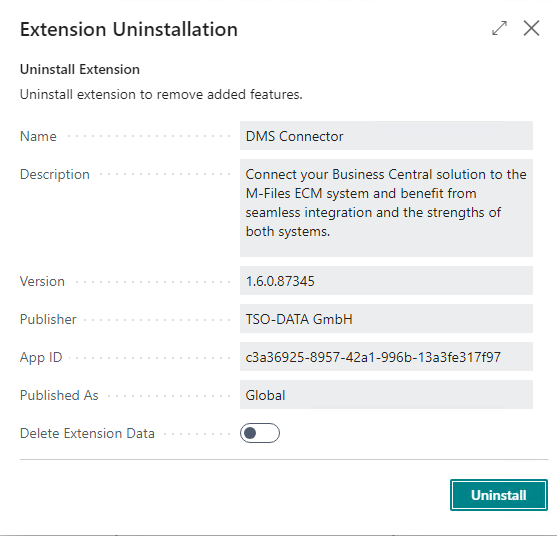
Task: Enable the Delete Extension Data switch
Action: coord(260,433)
